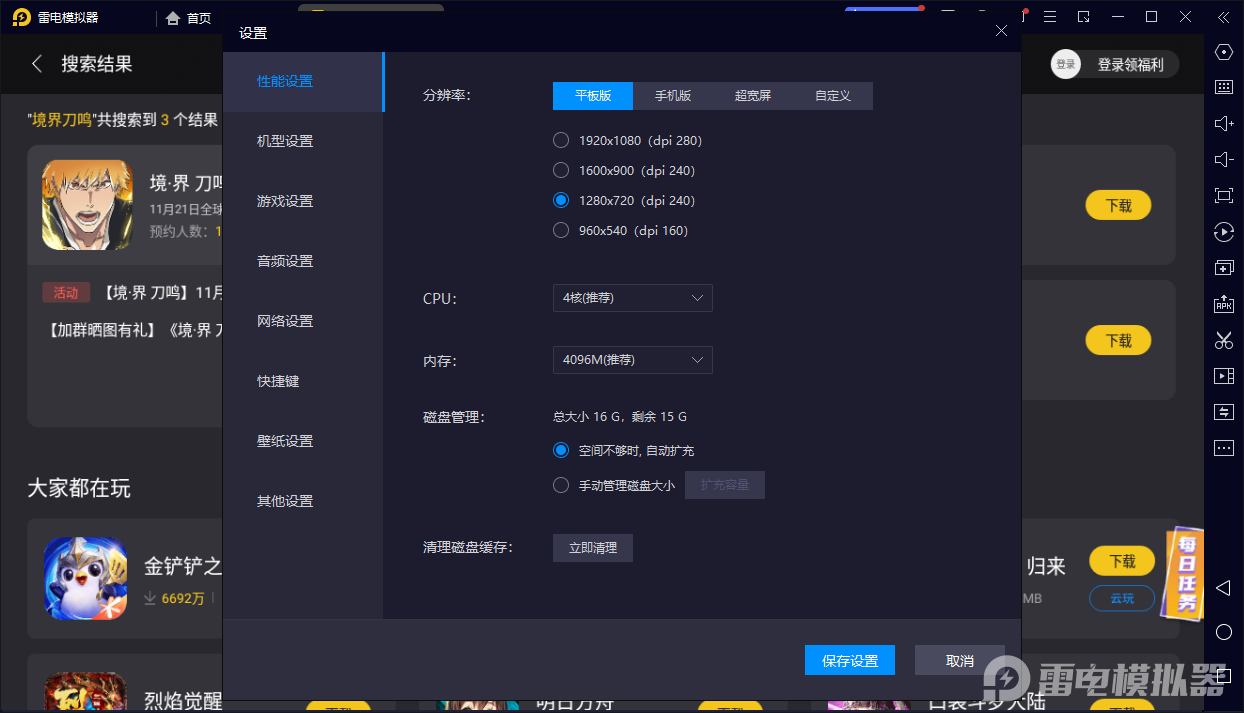Open the operation recorder icon
Image resolution: width=1244 pixels, height=713 pixels.
(x=1223, y=232)
